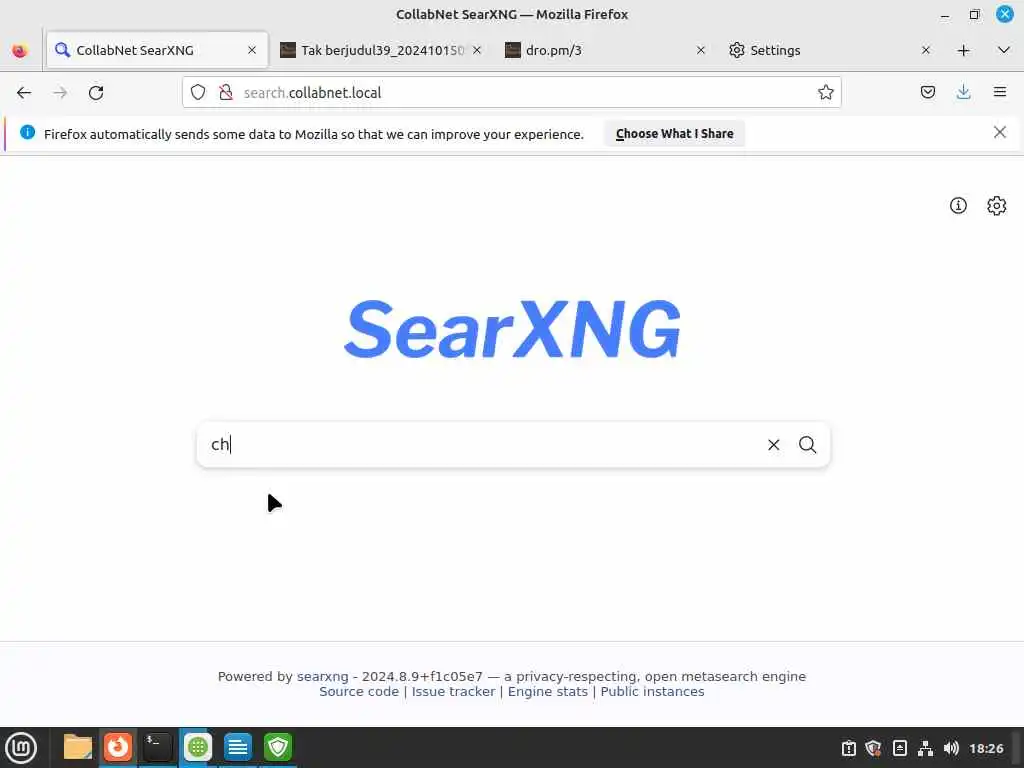Launch the file manager from taskbar
The image size is (1024, 768).
point(78,747)
